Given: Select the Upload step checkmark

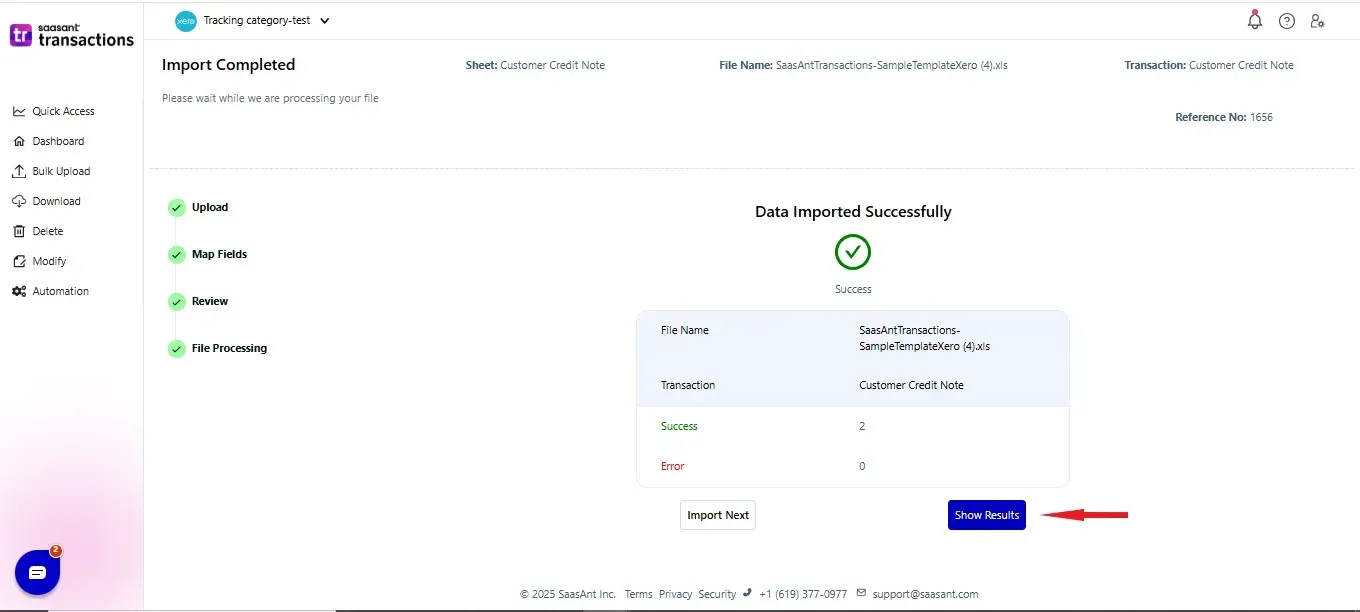Looking at the screenshot, I should coord(177,208).
